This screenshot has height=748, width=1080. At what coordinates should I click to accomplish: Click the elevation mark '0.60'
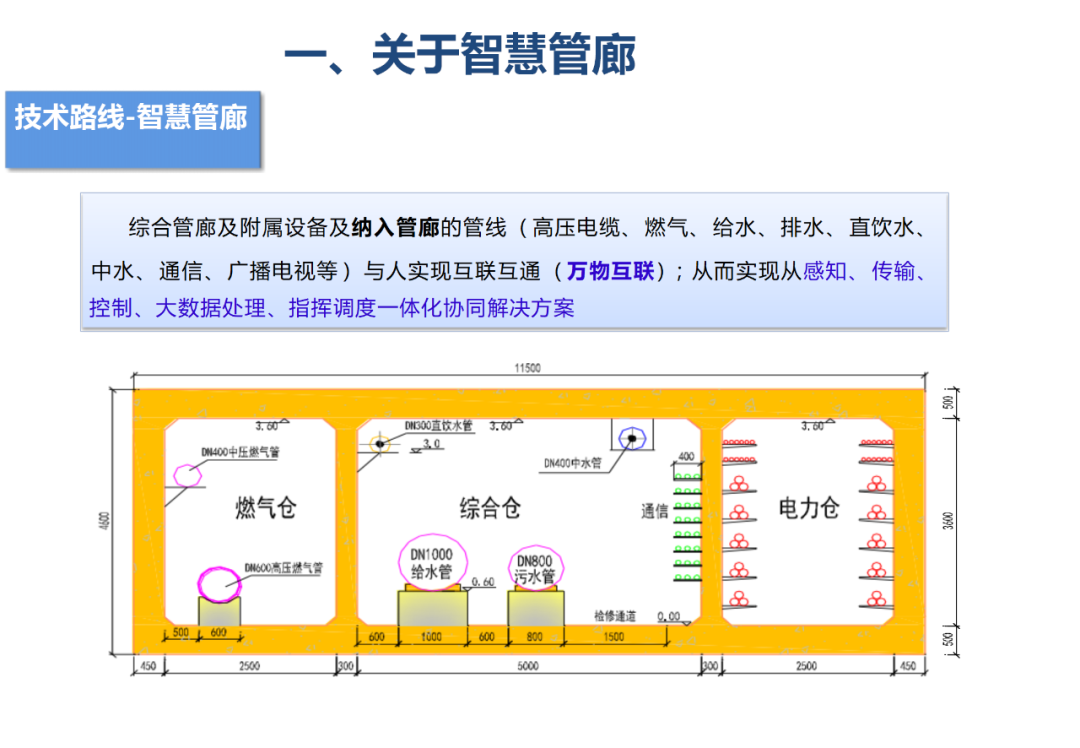pyautogui.click(x=484, y=582)
